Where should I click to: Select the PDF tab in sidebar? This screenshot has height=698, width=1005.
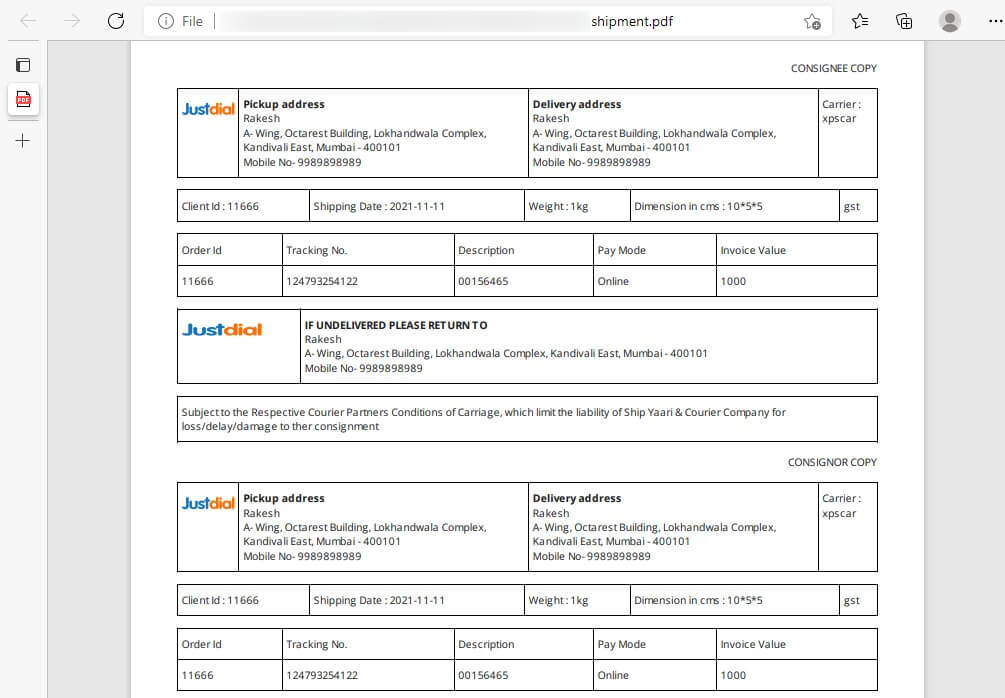click(23, 99)
